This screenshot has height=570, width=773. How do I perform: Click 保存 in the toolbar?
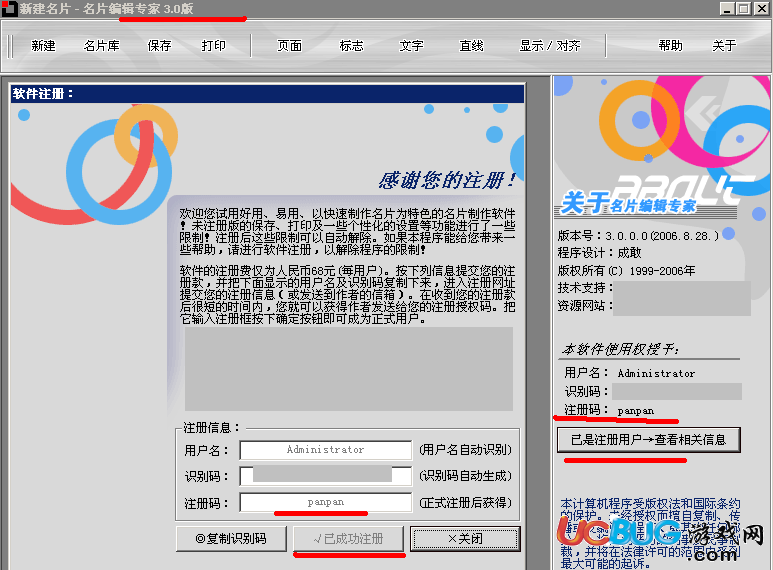[159, 46]
